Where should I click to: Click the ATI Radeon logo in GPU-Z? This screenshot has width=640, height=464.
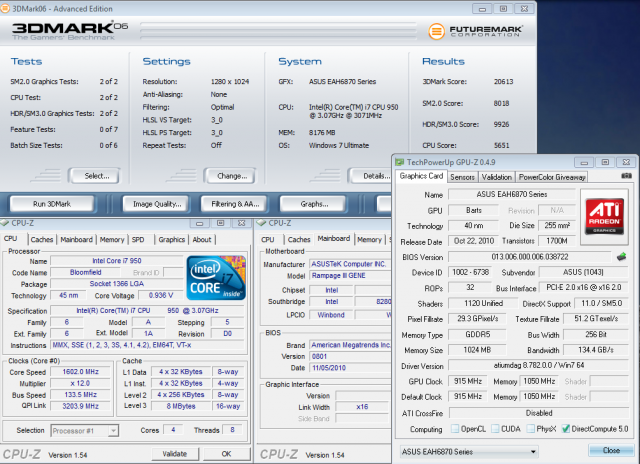[x=604, y=216]
